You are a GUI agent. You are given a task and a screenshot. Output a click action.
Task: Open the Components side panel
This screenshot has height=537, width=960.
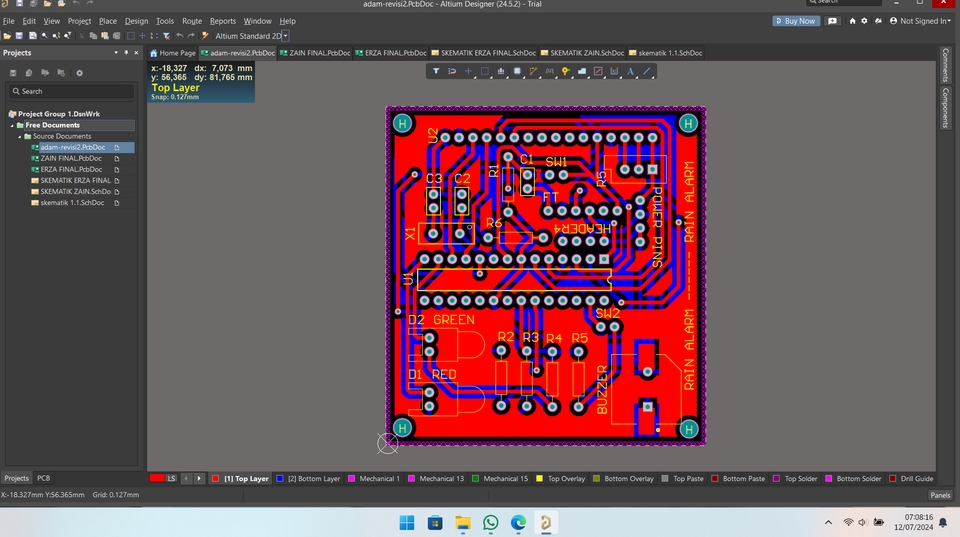(x=945, y=108)
